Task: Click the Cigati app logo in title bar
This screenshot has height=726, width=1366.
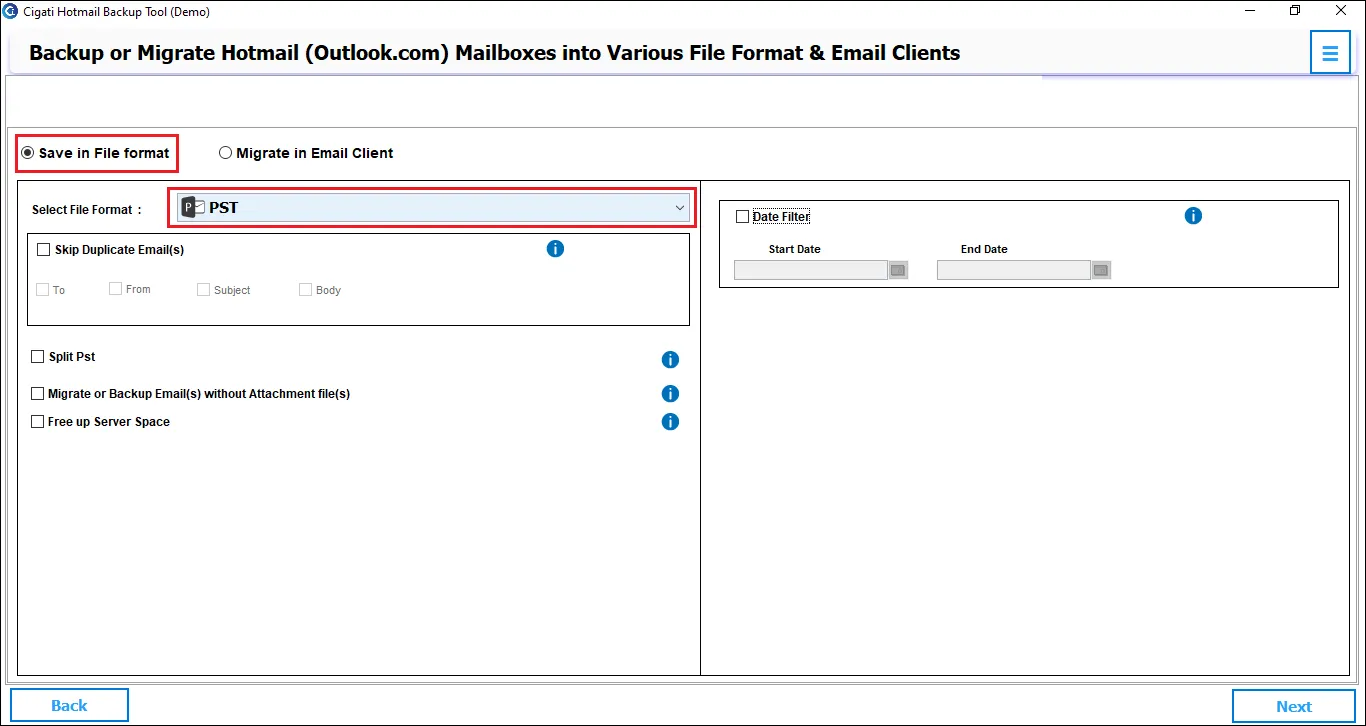Action: [x=11, y=11]
